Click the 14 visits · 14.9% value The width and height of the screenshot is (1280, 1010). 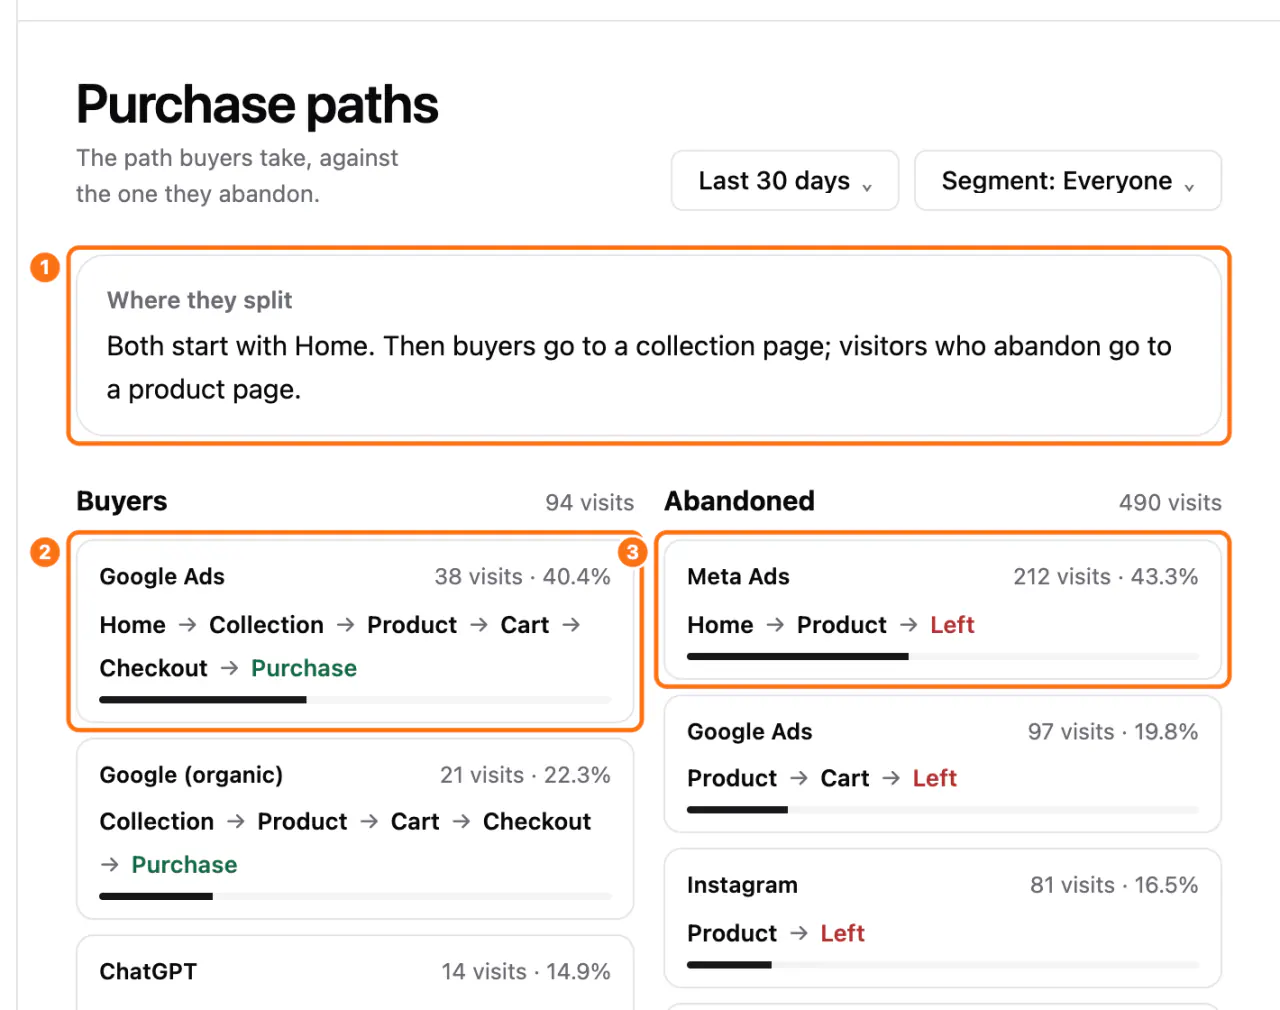526,972
